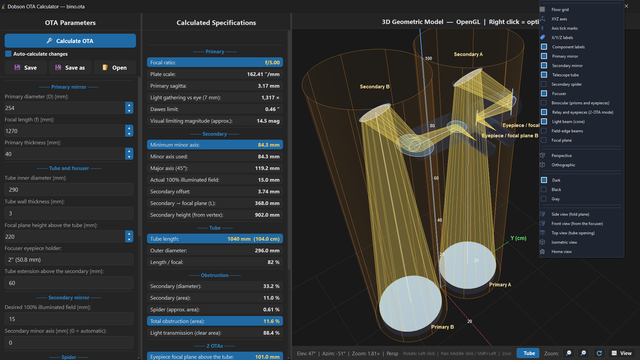The height and width of the screenshot is (360, 640).
Task: Uncheck the Component labels checkbox
Action: 544,47
